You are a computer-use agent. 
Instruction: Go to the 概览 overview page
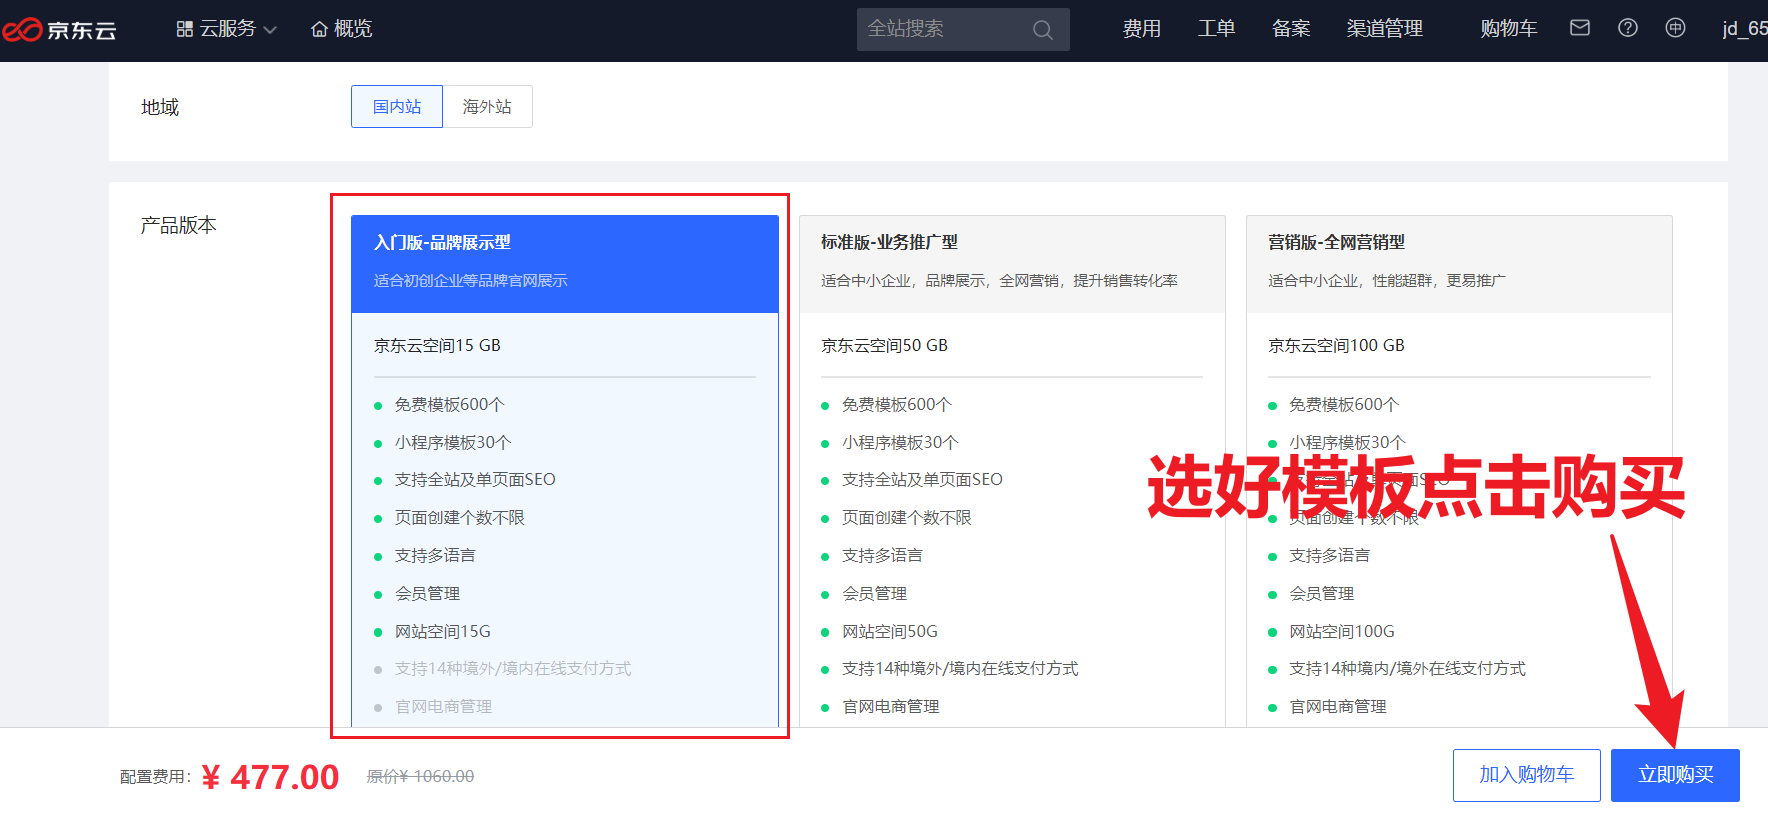tap(342, 29)
